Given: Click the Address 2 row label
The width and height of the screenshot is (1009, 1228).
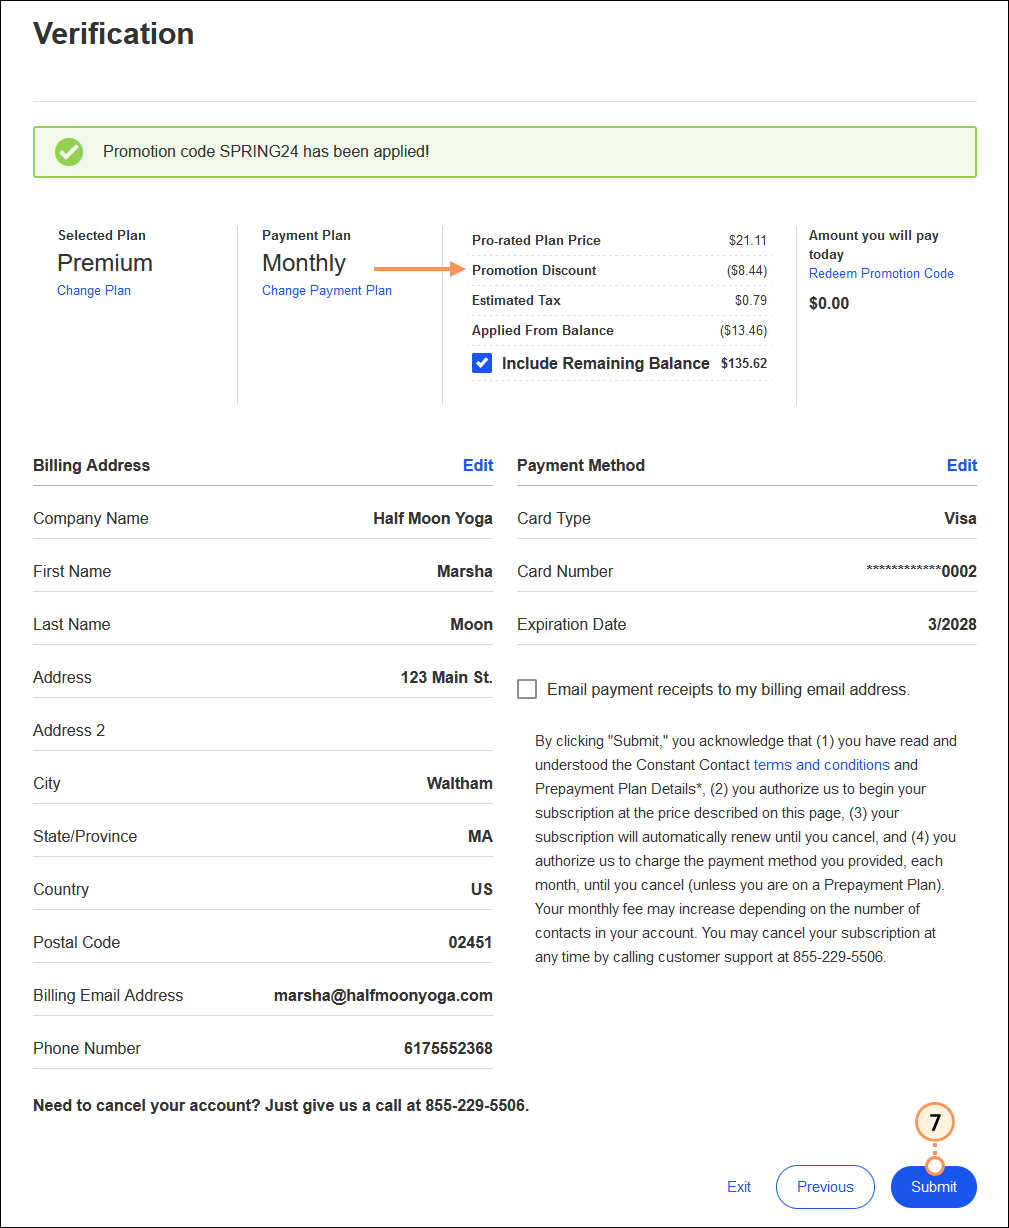Looking at the screenshot, I should tap(69, 730).
